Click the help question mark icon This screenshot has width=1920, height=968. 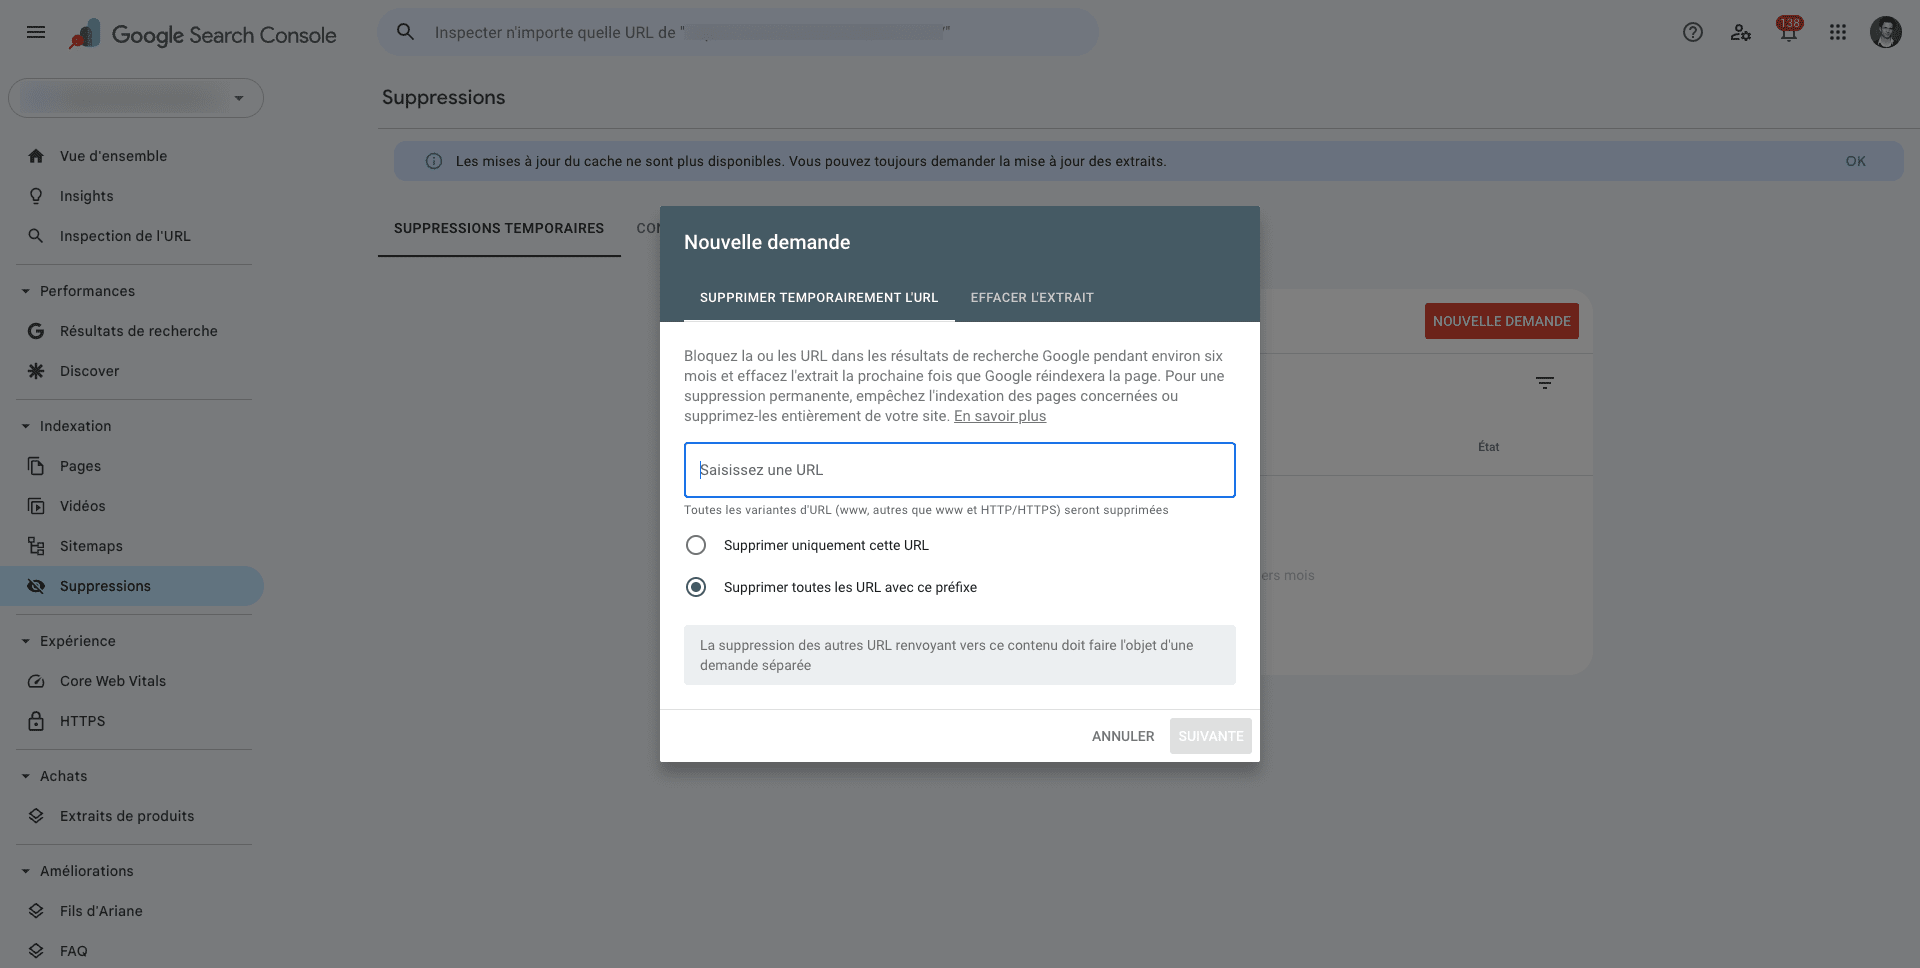point(1693,32)
